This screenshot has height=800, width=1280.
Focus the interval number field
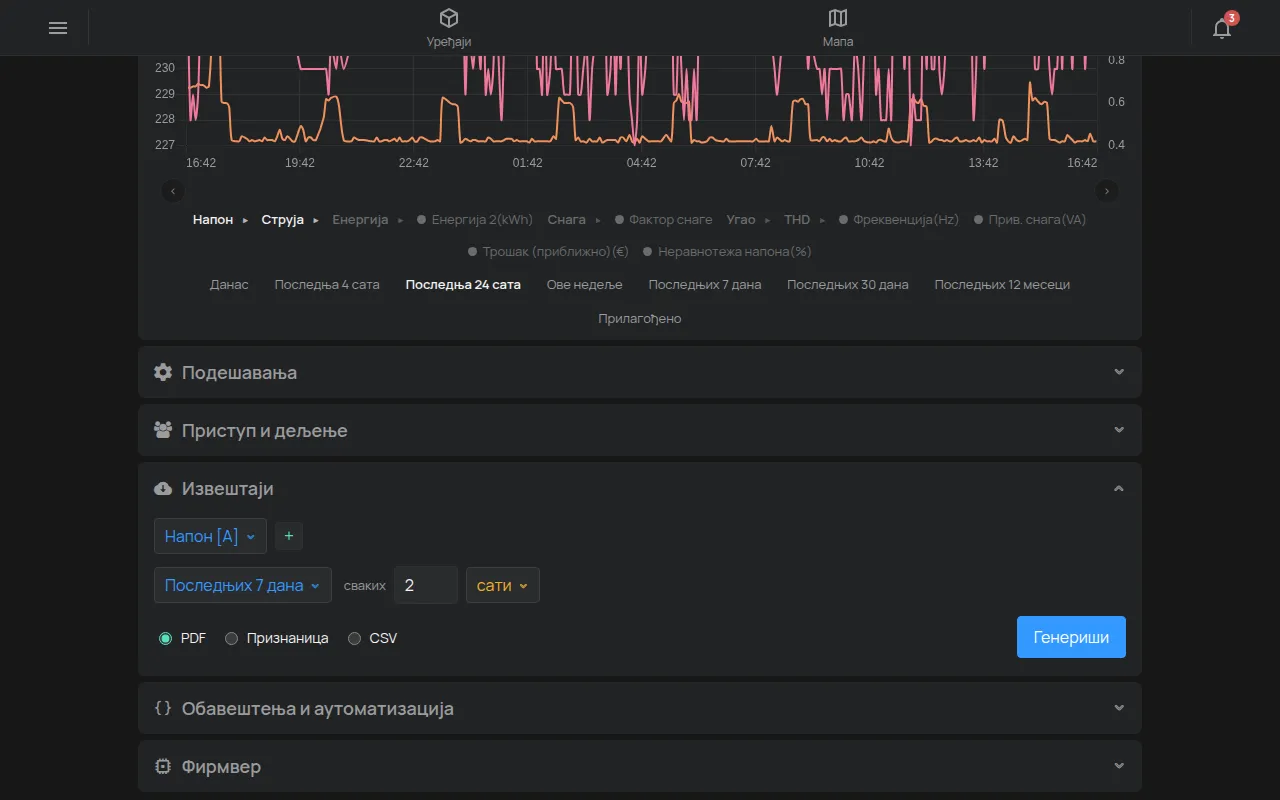point(426,585)
